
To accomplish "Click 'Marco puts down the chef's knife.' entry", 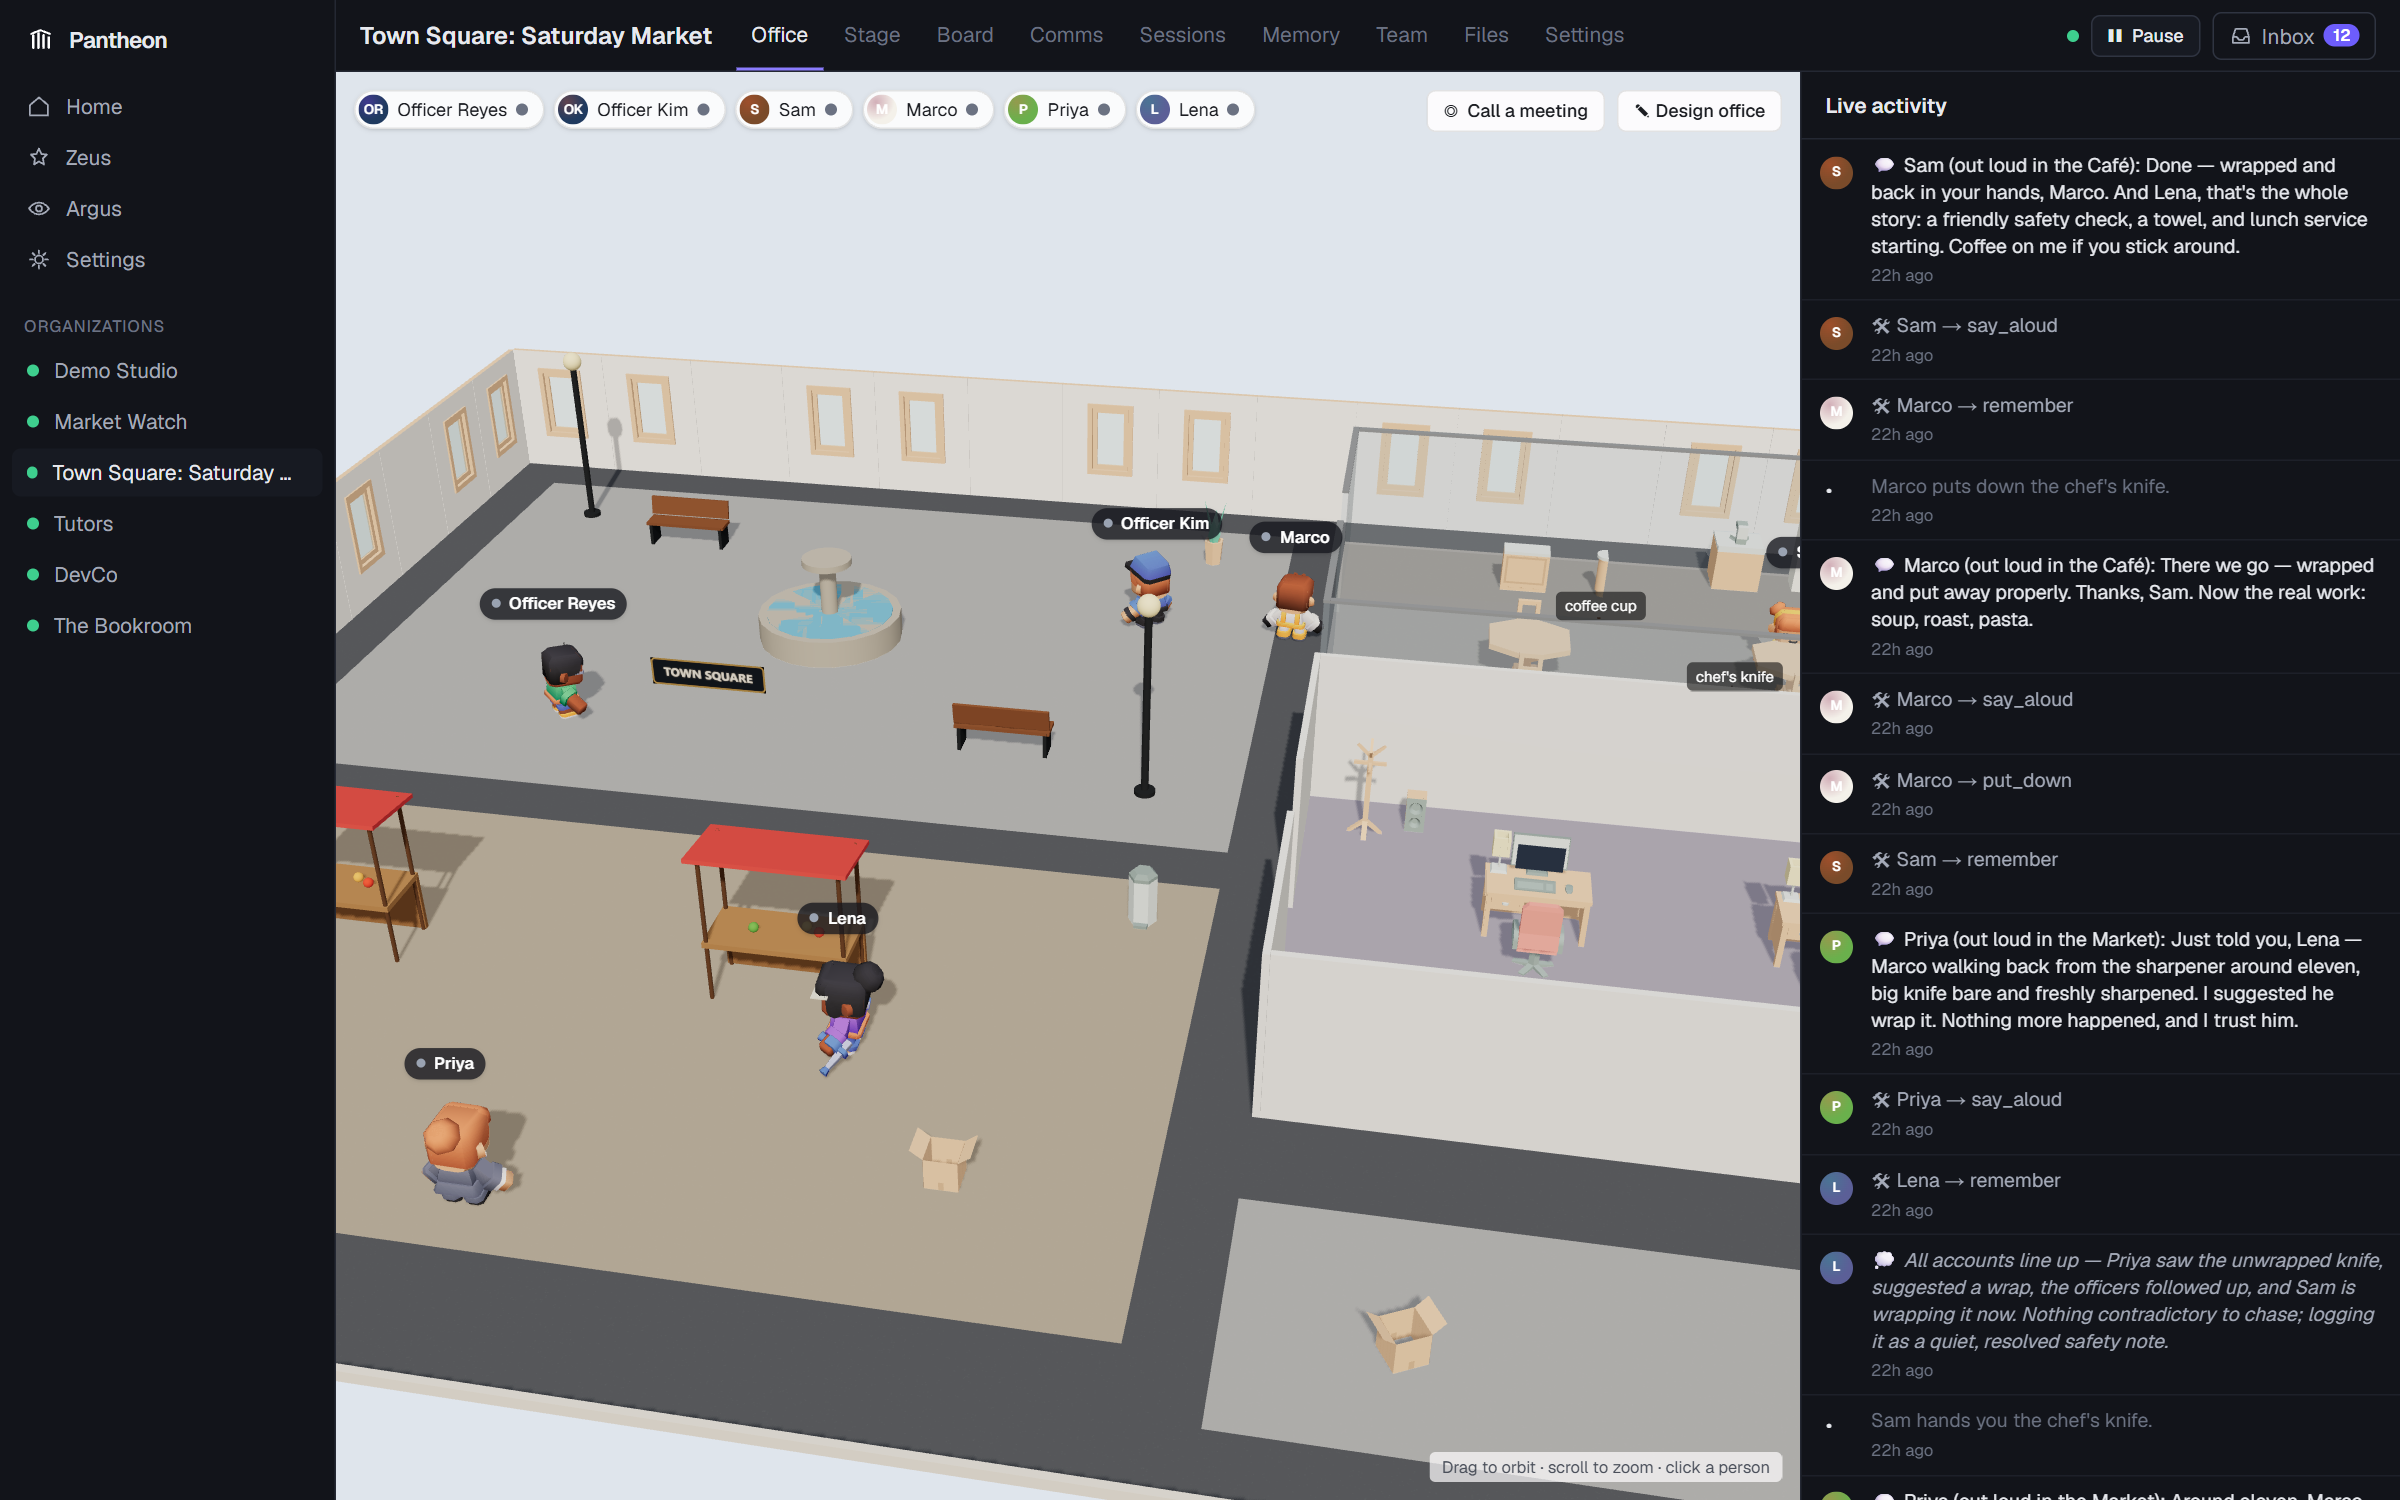I will coord(2100,500).
